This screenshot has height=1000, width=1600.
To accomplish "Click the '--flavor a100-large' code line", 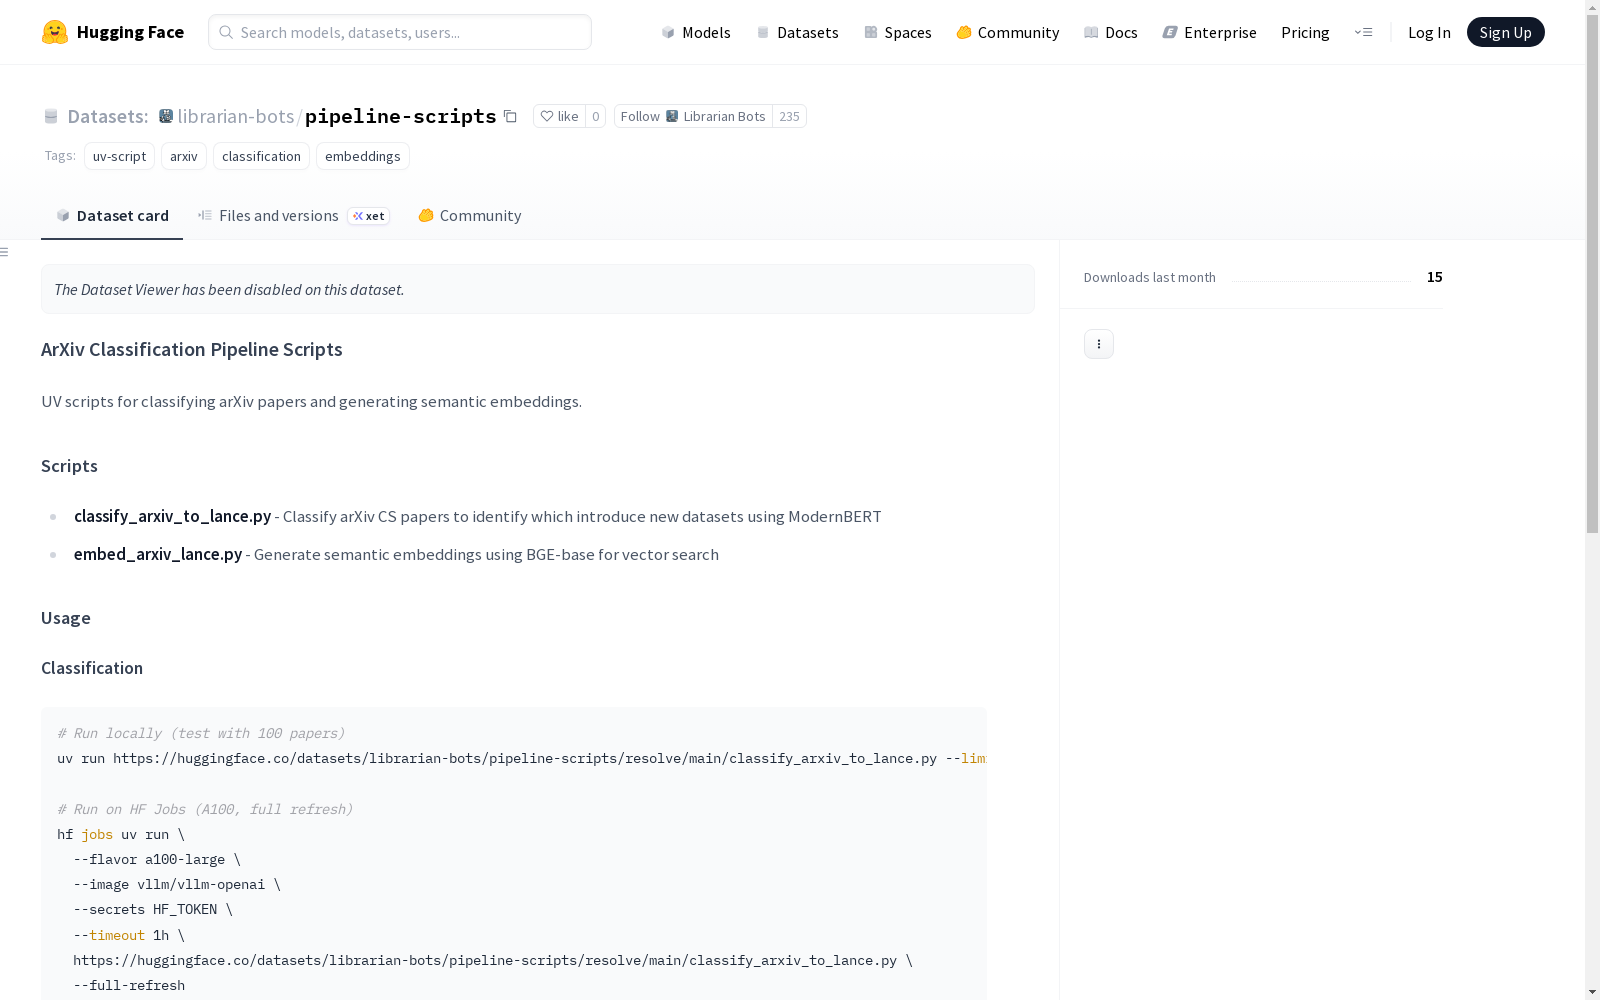I will pyautogui.click(x=157, y=859).
